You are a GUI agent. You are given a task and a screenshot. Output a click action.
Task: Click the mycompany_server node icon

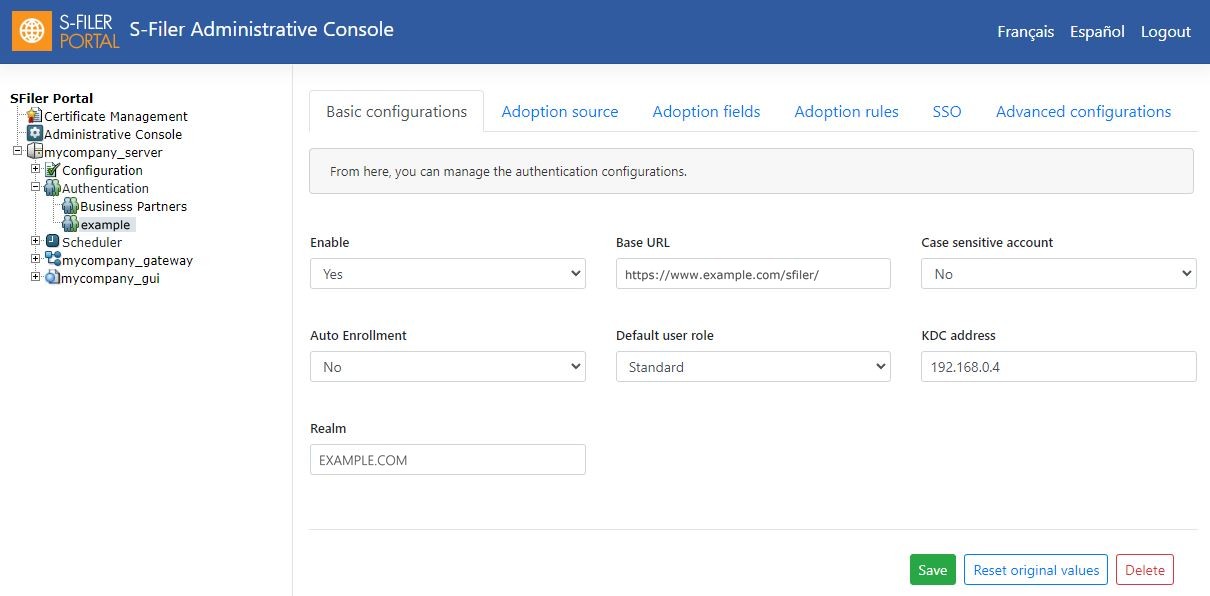[35, 152]
